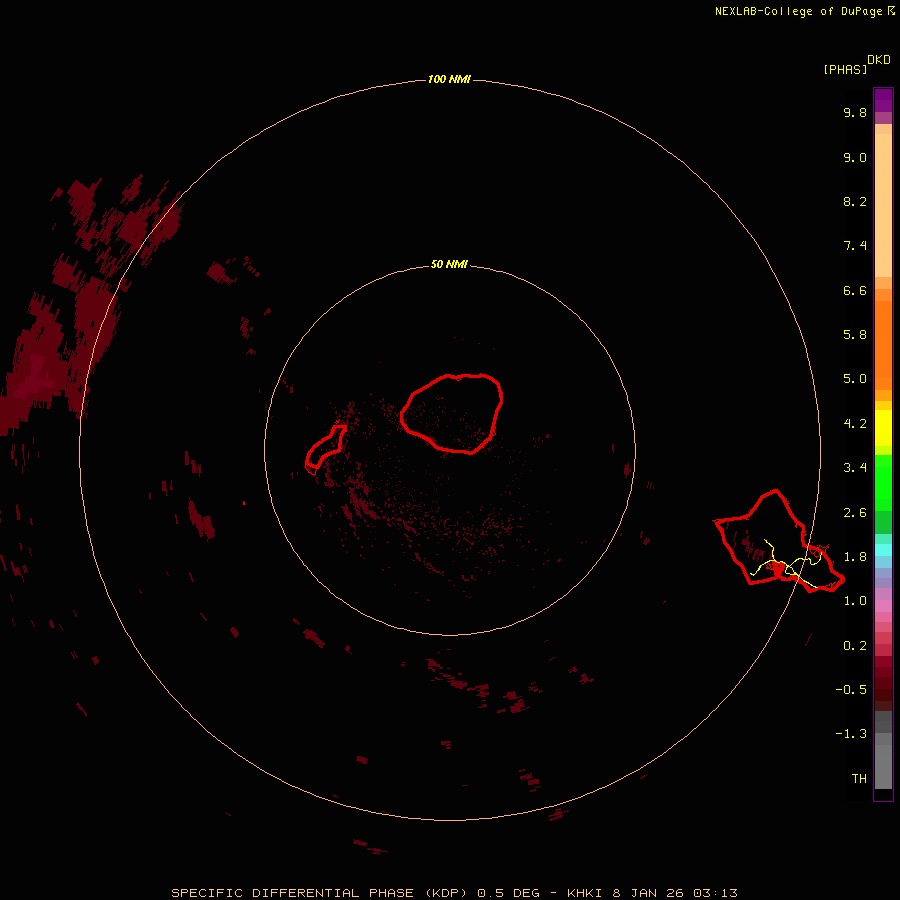Click the red island outline with yellow roads

(x=778, y=541)
